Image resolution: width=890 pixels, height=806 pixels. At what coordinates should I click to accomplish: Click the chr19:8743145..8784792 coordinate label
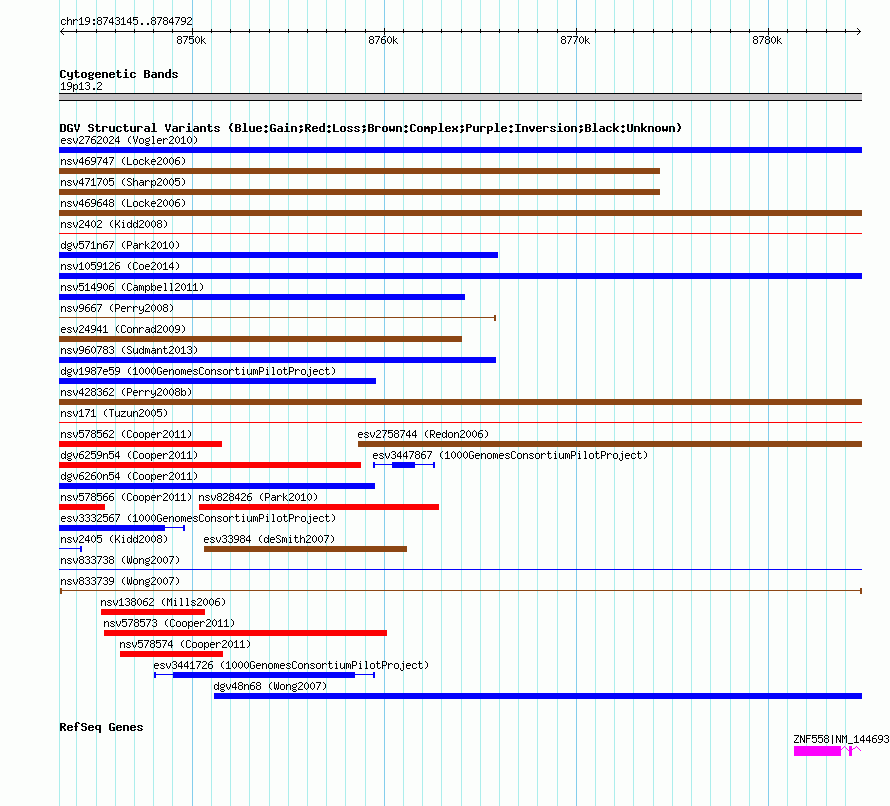pyautogui.click(x=126, y=21)
